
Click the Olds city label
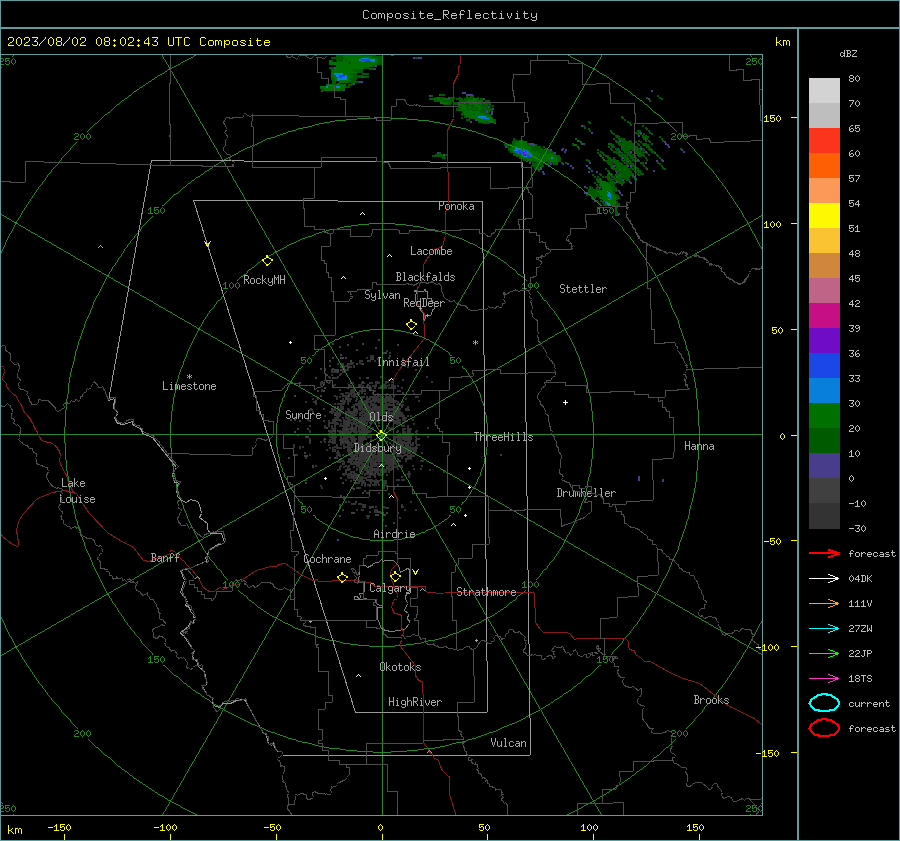coord(381,417)
